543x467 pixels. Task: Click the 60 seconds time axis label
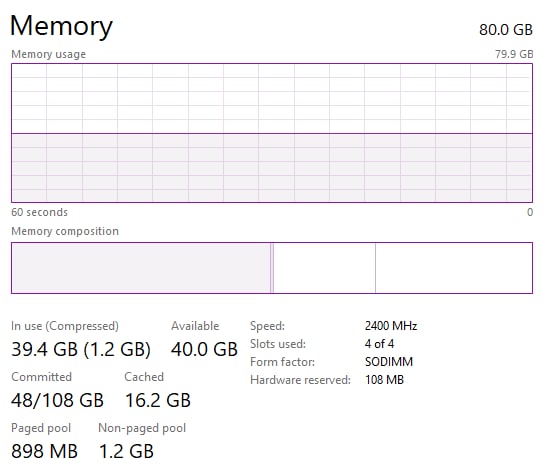39,212
